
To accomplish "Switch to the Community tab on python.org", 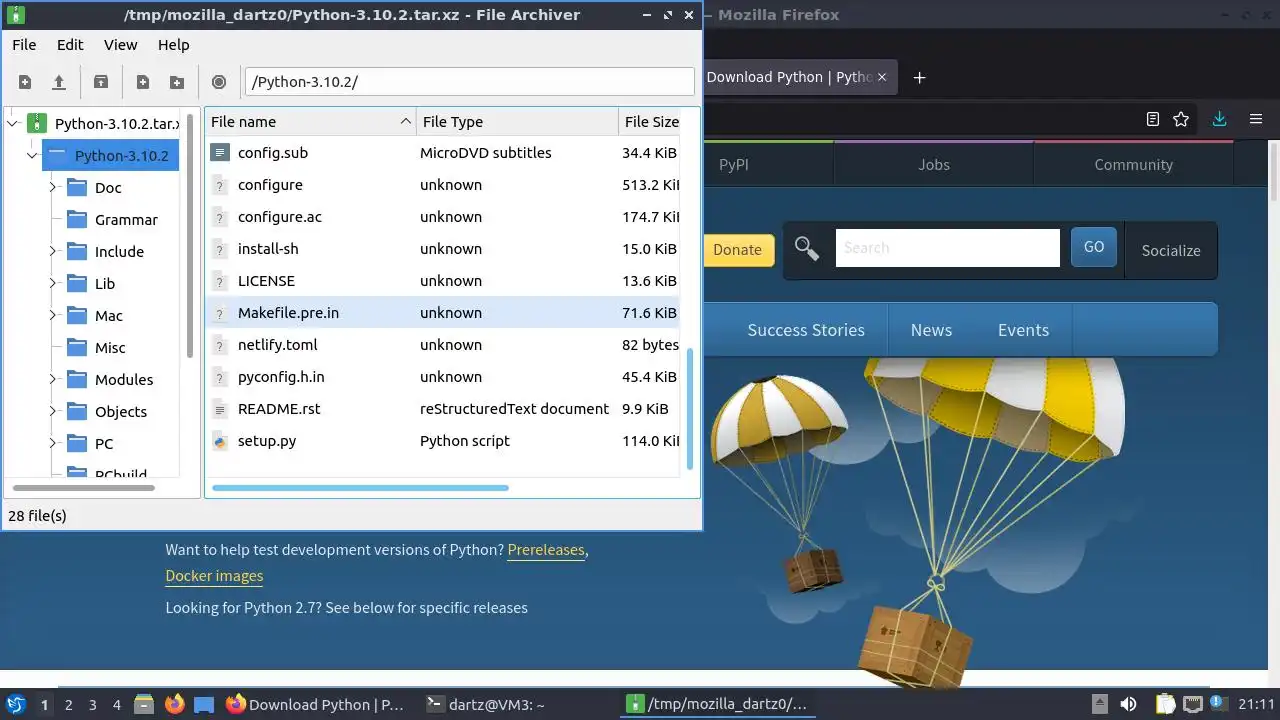I will coord(1133,165).
